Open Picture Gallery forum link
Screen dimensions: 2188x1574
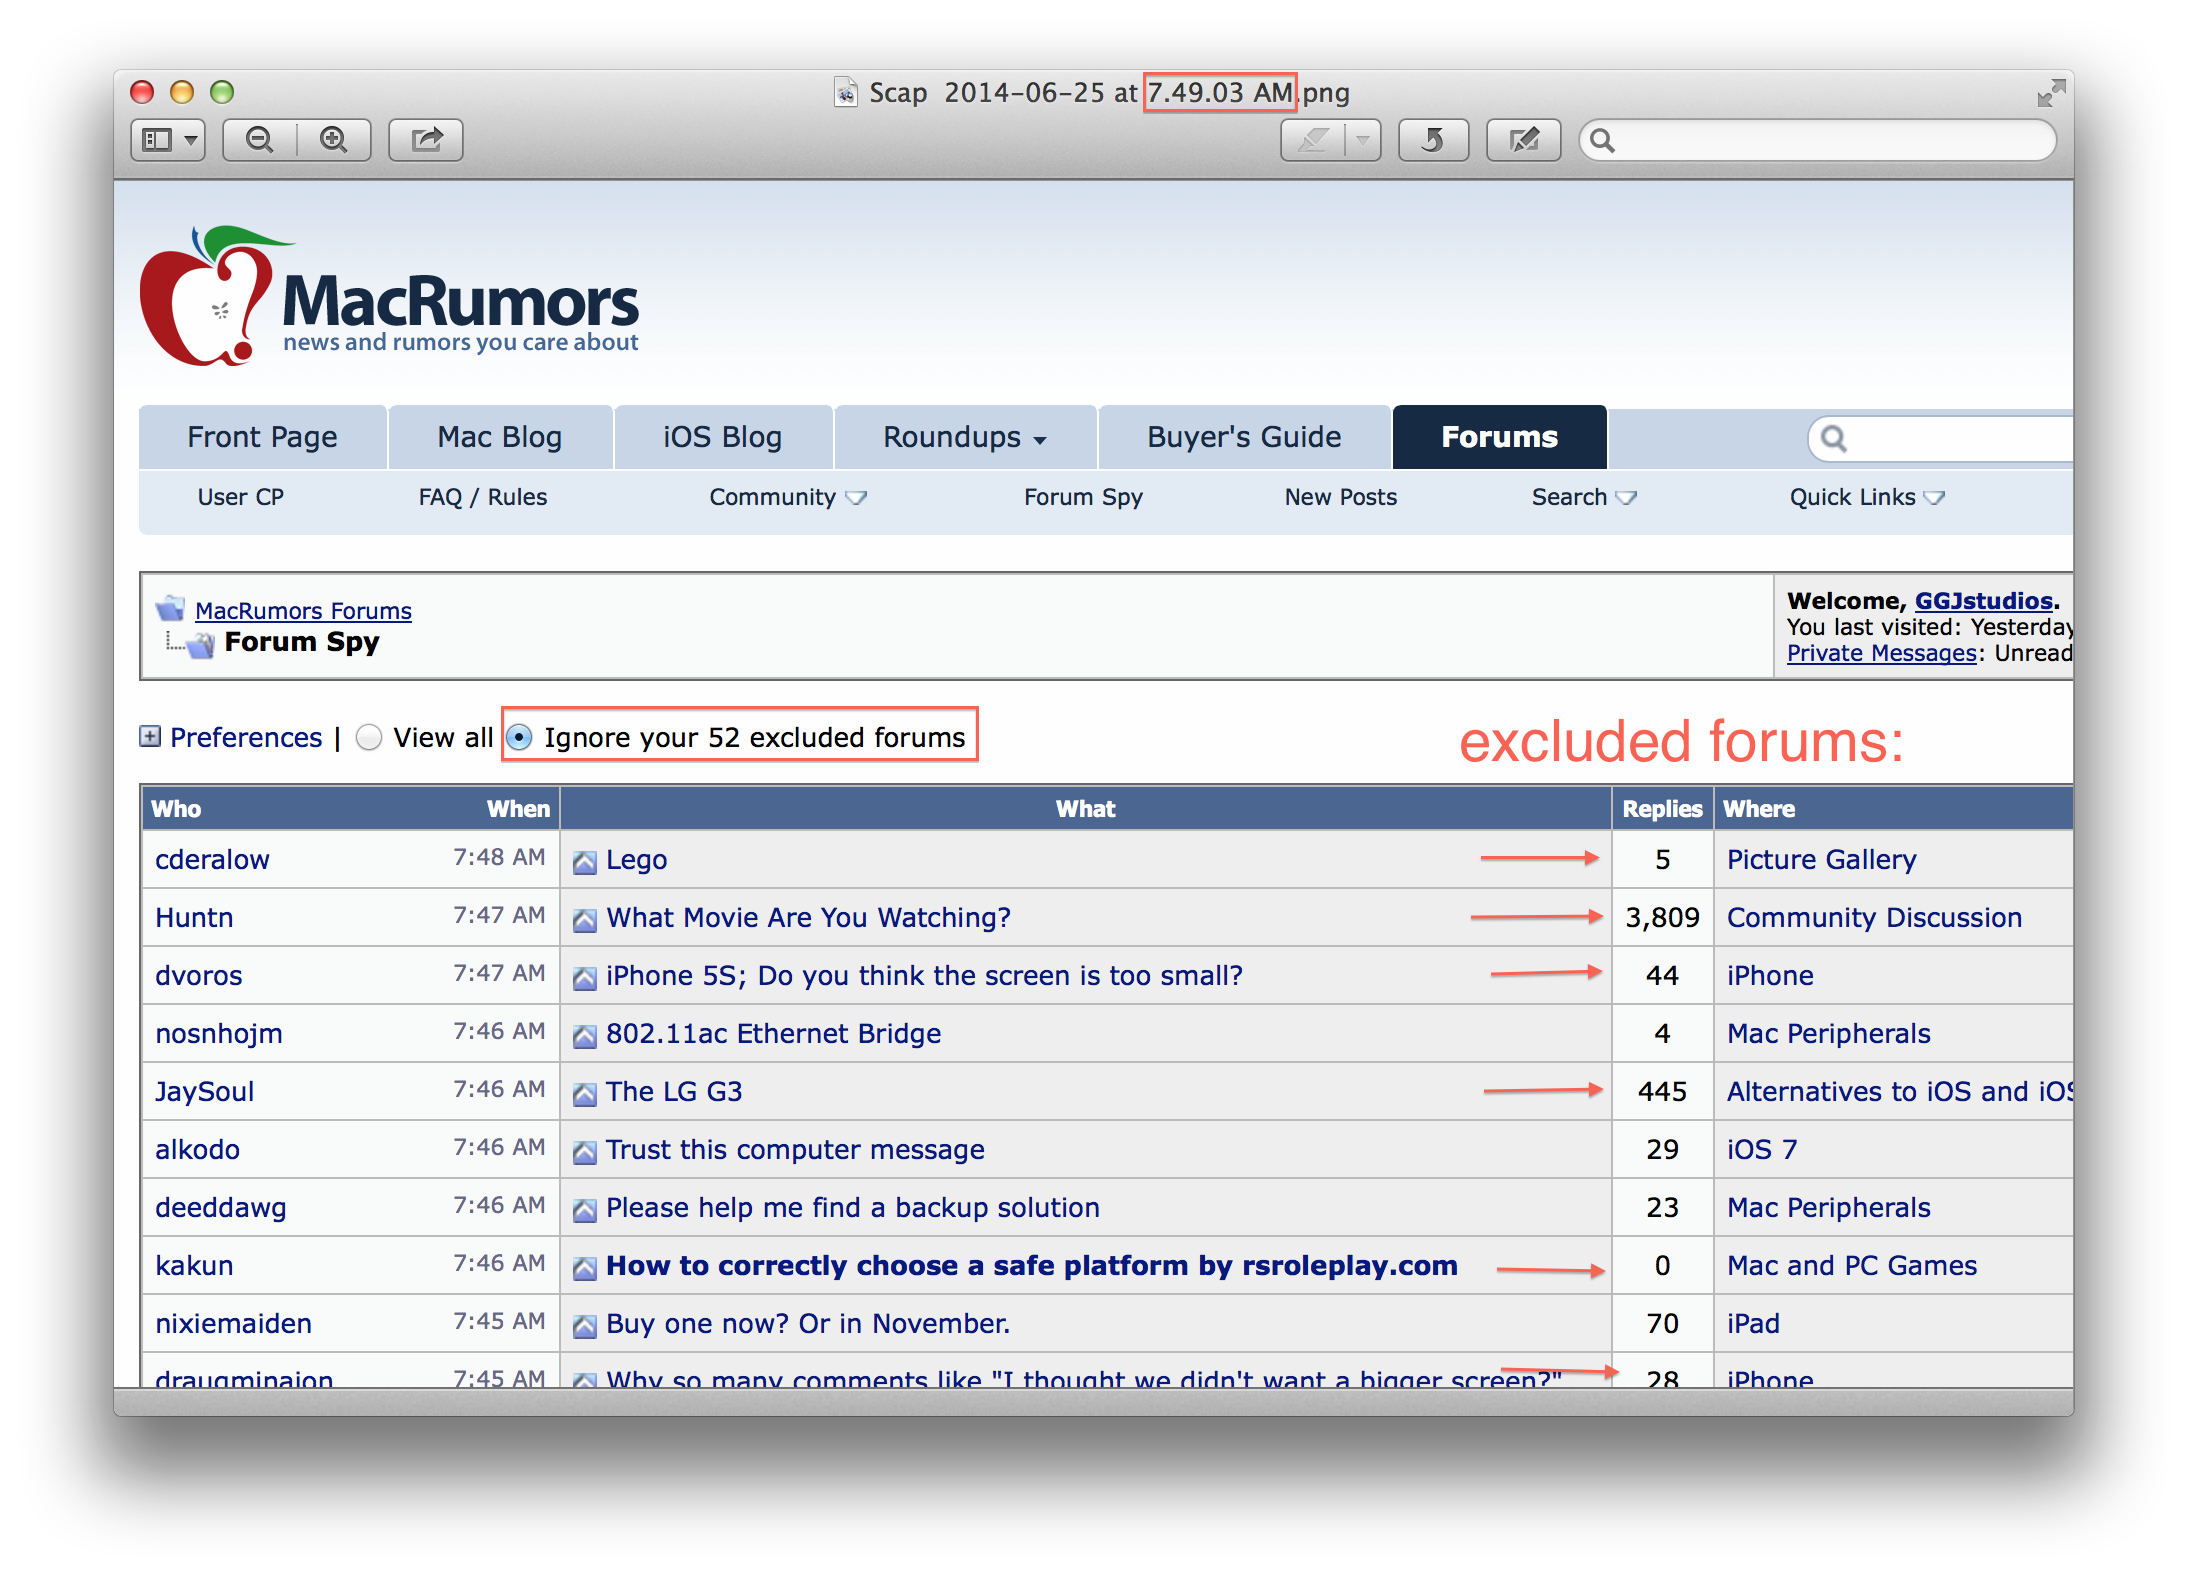tap(1822, 860)
